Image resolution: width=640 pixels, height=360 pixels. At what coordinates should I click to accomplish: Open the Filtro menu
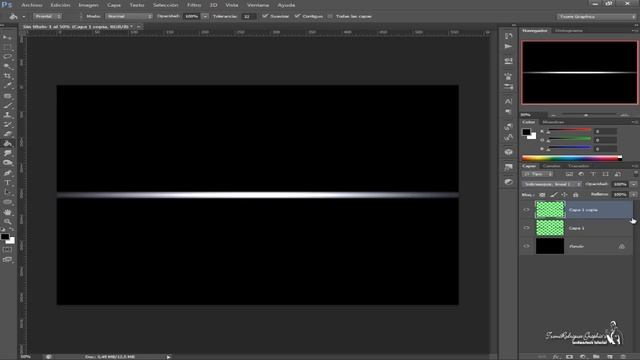tap(194, 5)
